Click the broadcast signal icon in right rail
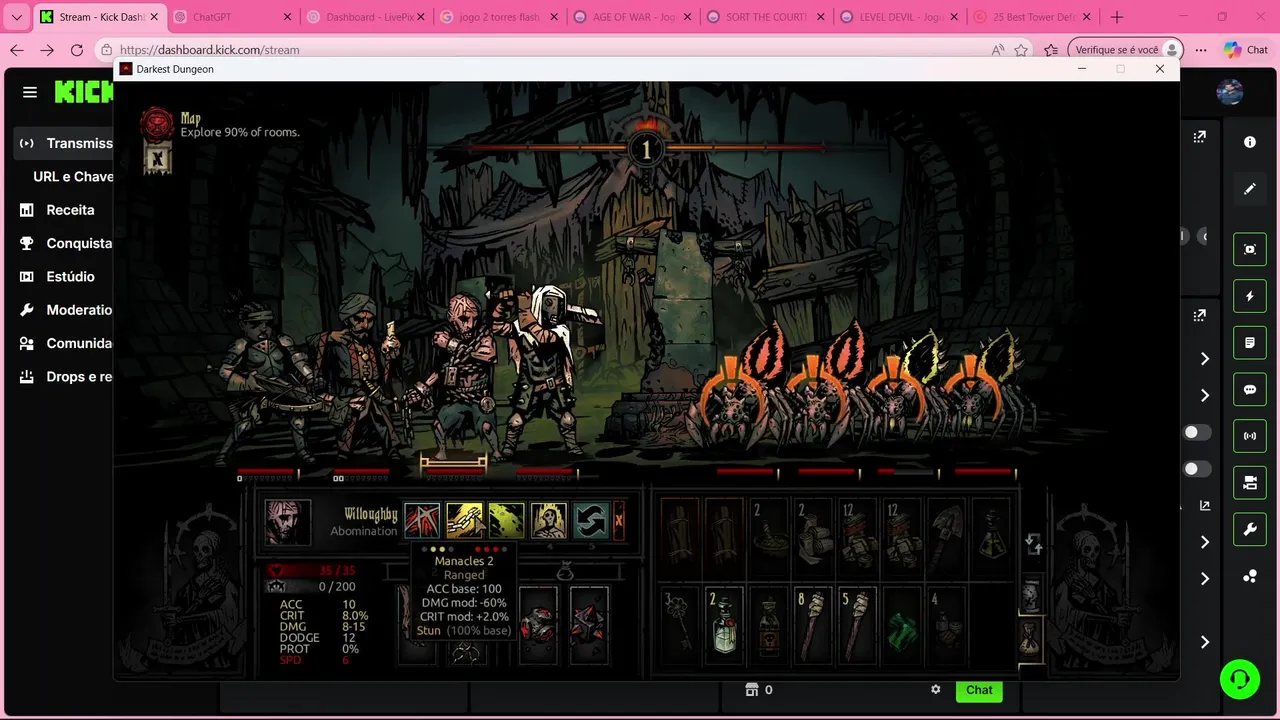The width and height of the screenshot is (1280, 720). (1250, 436)
